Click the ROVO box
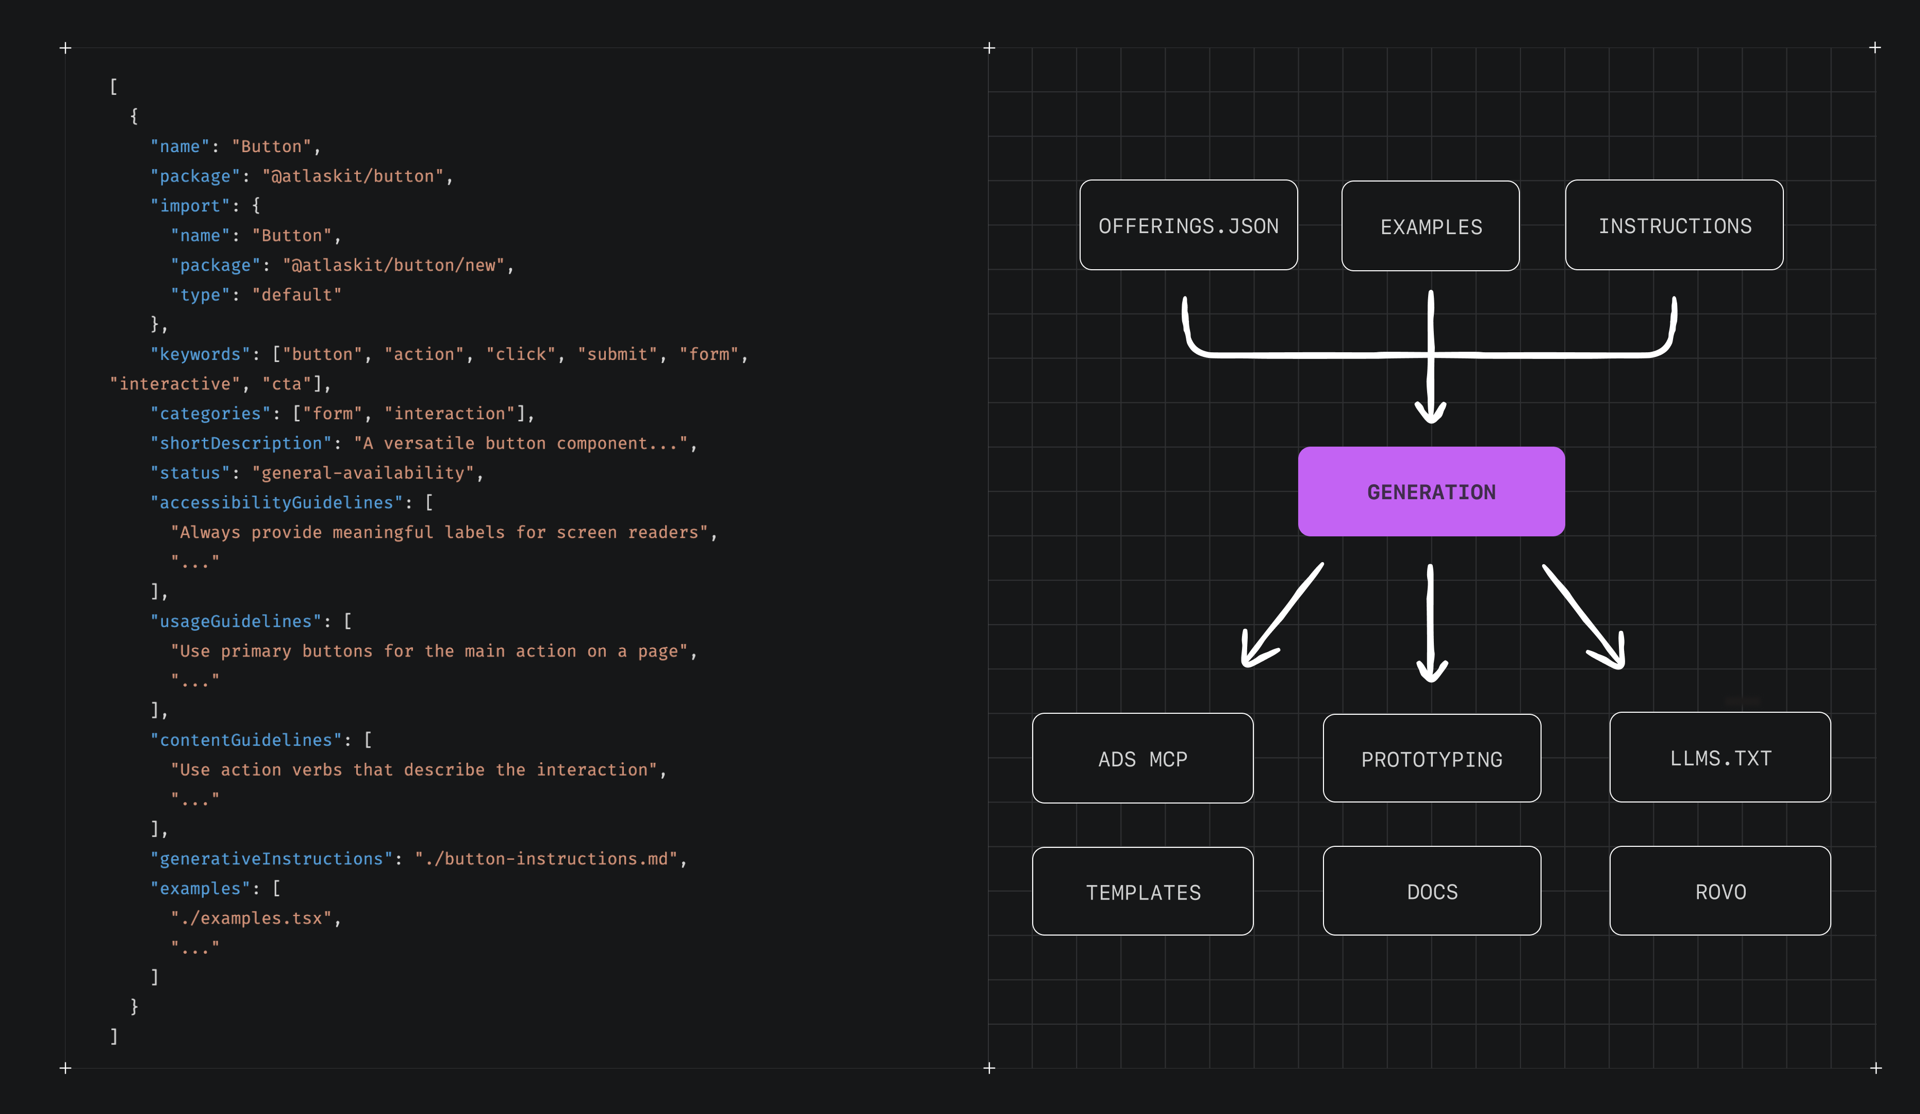The width and height of the screenshot is (1920, 1114). click(x=1720, y=891)
